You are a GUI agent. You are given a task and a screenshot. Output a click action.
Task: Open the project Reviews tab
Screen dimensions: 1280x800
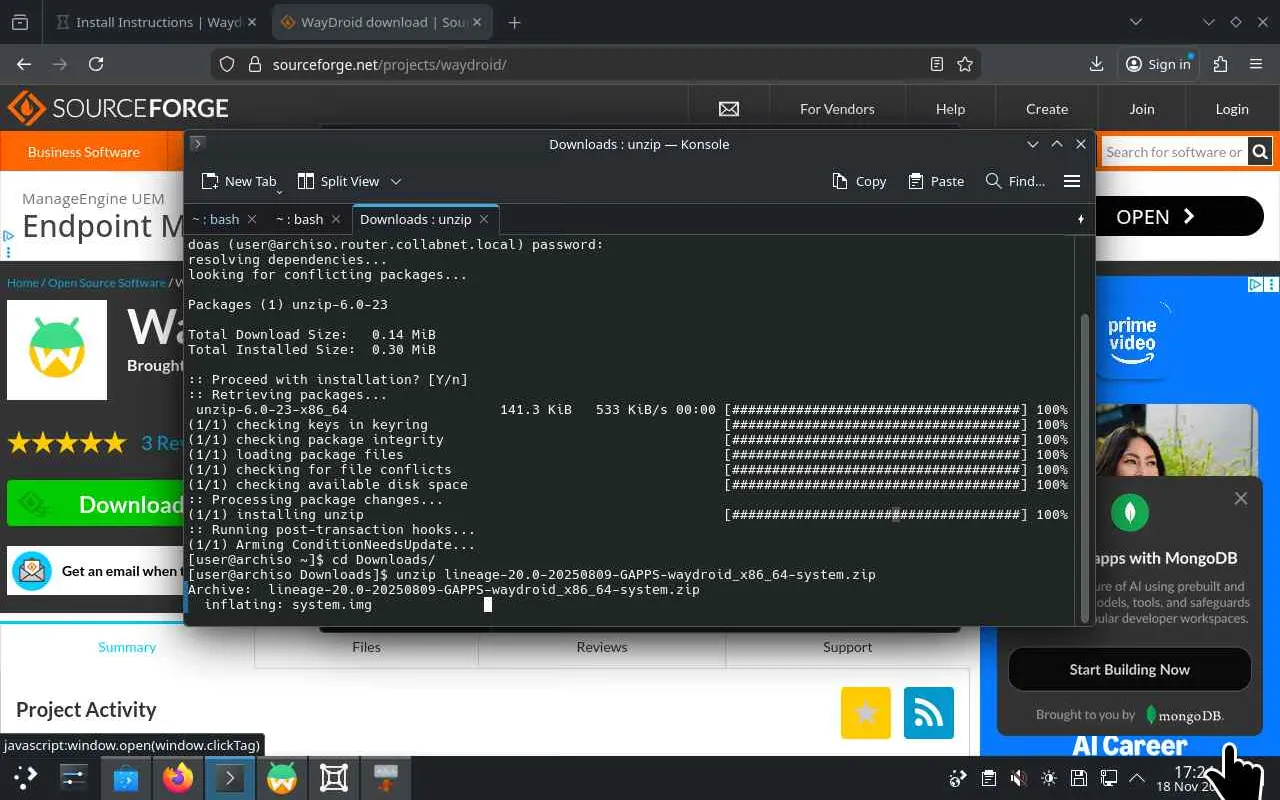pos(602,647)
